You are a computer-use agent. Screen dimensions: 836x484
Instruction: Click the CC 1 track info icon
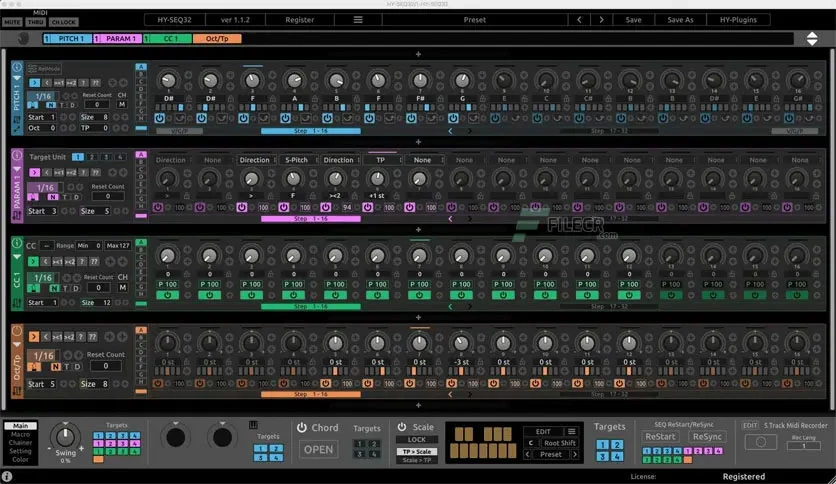click(17, 243)
